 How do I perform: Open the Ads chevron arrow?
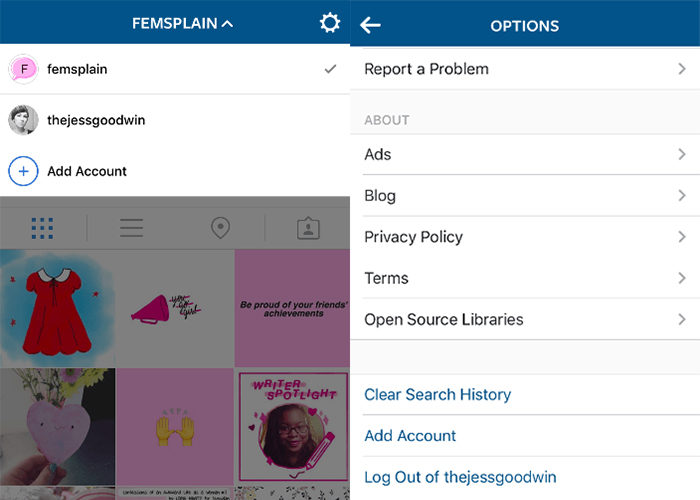coord(682,154)
